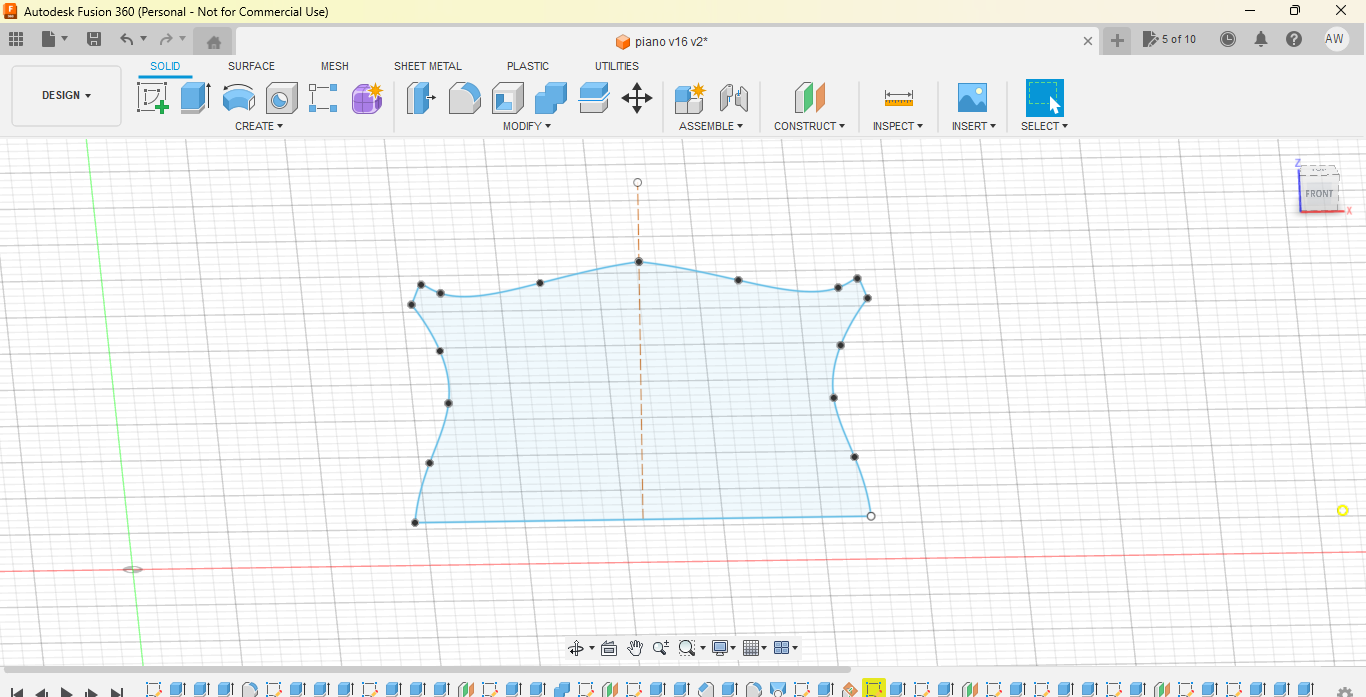
Task: Select the Extrude tool
Action: click(x=195, y=98)
